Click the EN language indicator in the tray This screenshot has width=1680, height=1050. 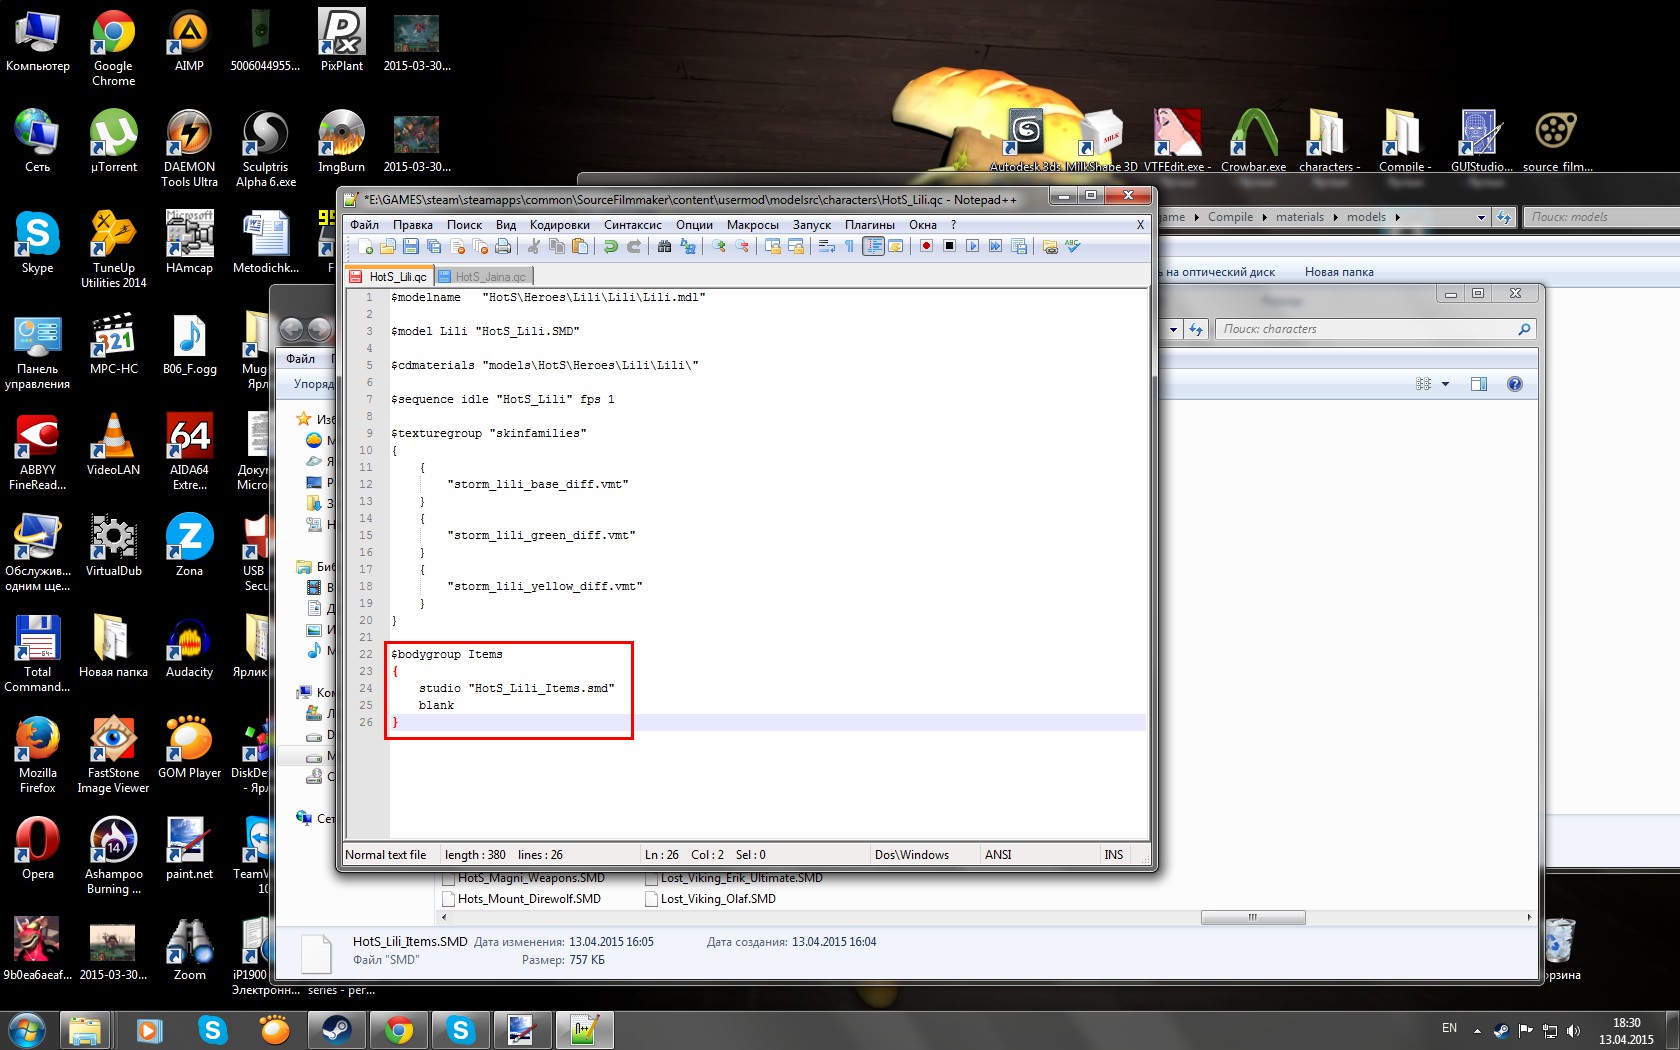point(1449,1029)
